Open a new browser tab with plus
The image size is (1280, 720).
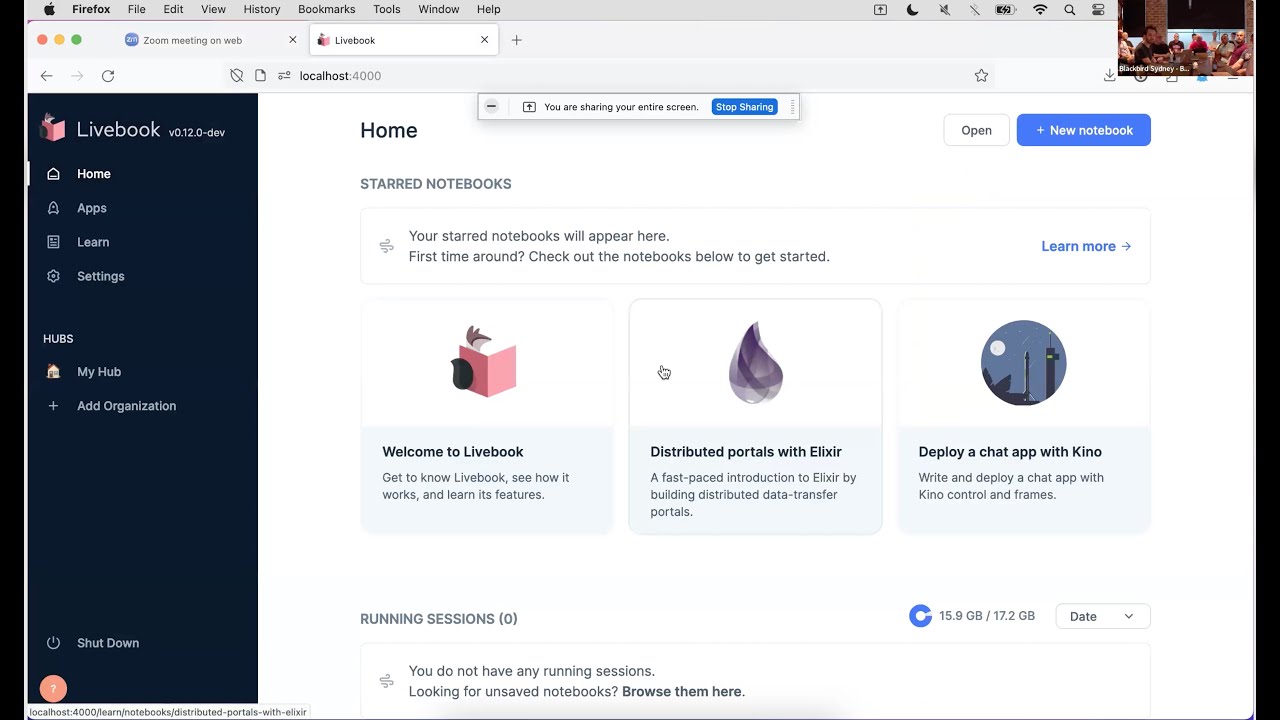pyautogui.click(x=516, y=40)
